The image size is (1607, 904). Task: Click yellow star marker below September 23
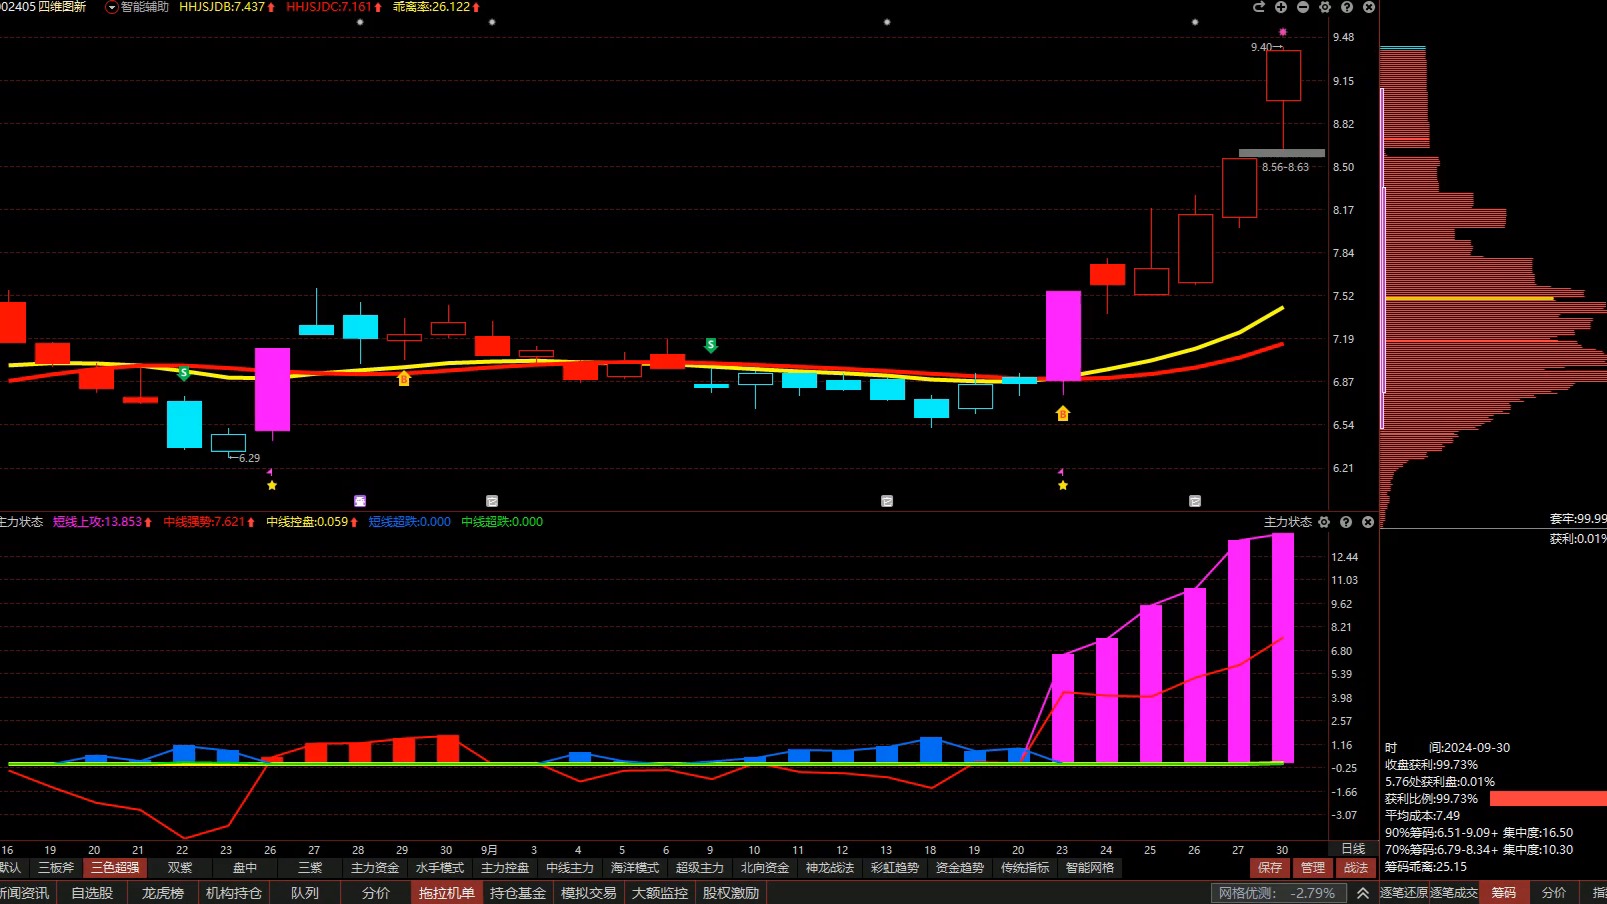(1063, 485)
